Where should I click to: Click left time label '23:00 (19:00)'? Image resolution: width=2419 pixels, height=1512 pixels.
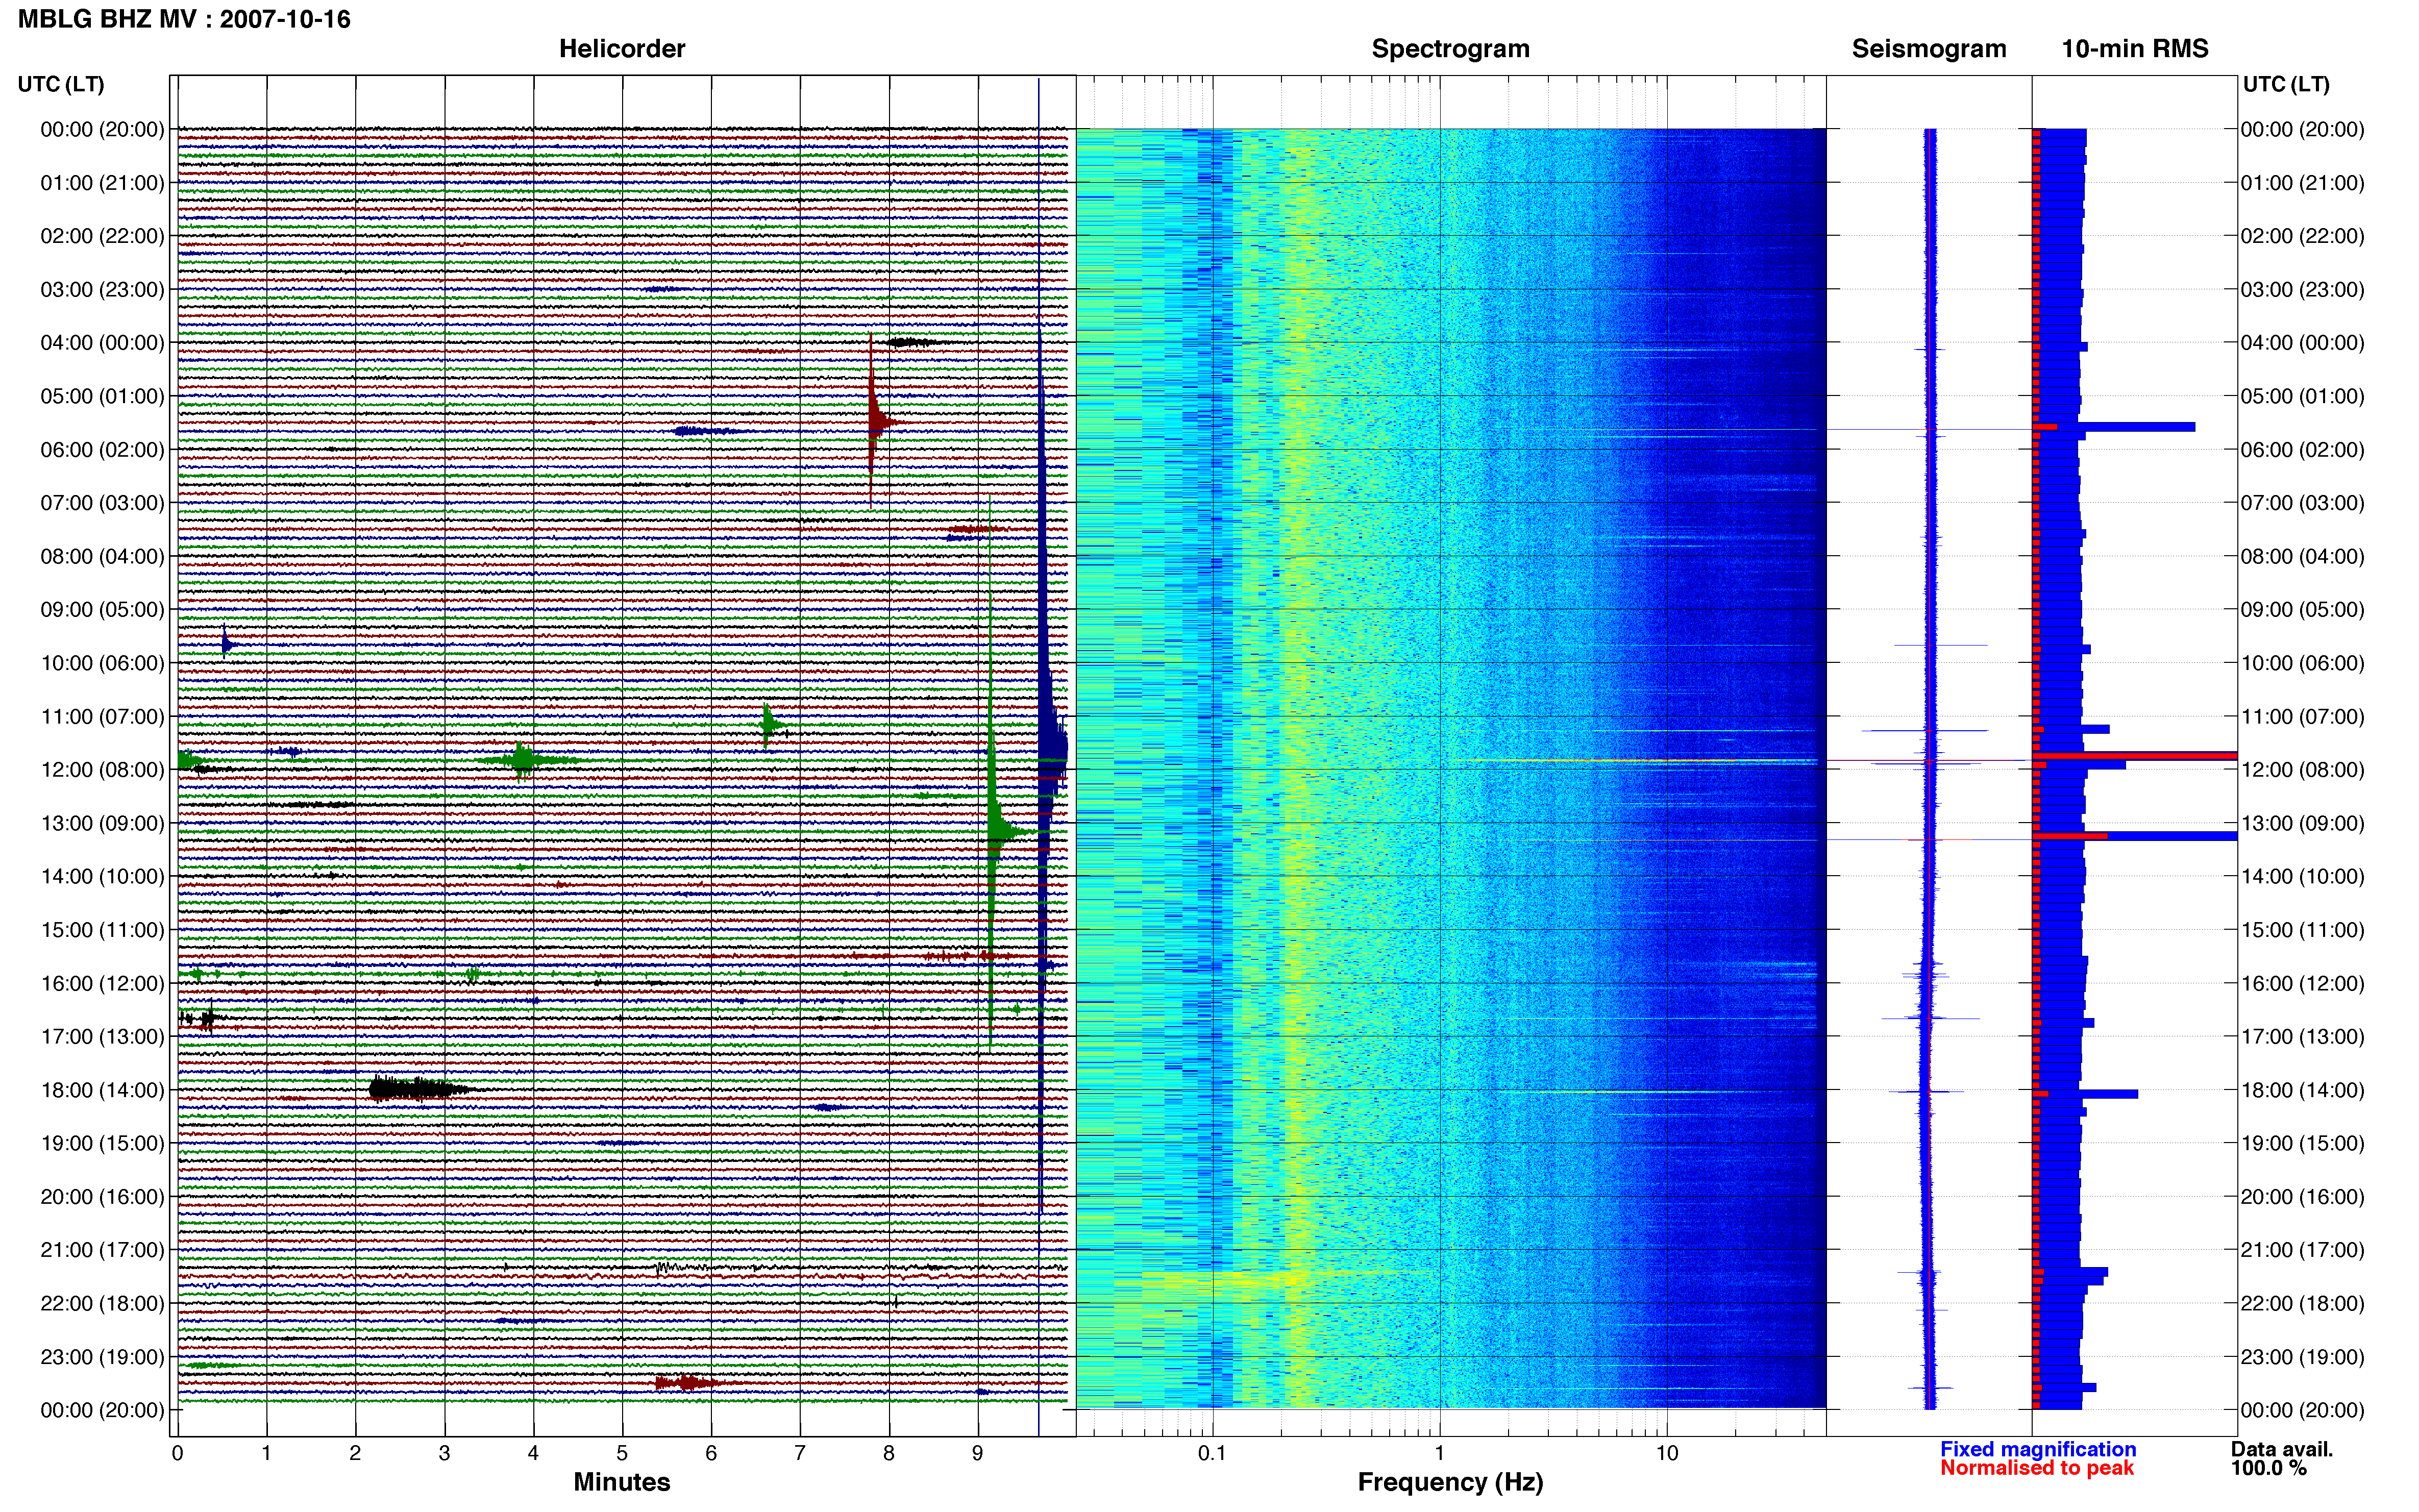coord(102,1357)
